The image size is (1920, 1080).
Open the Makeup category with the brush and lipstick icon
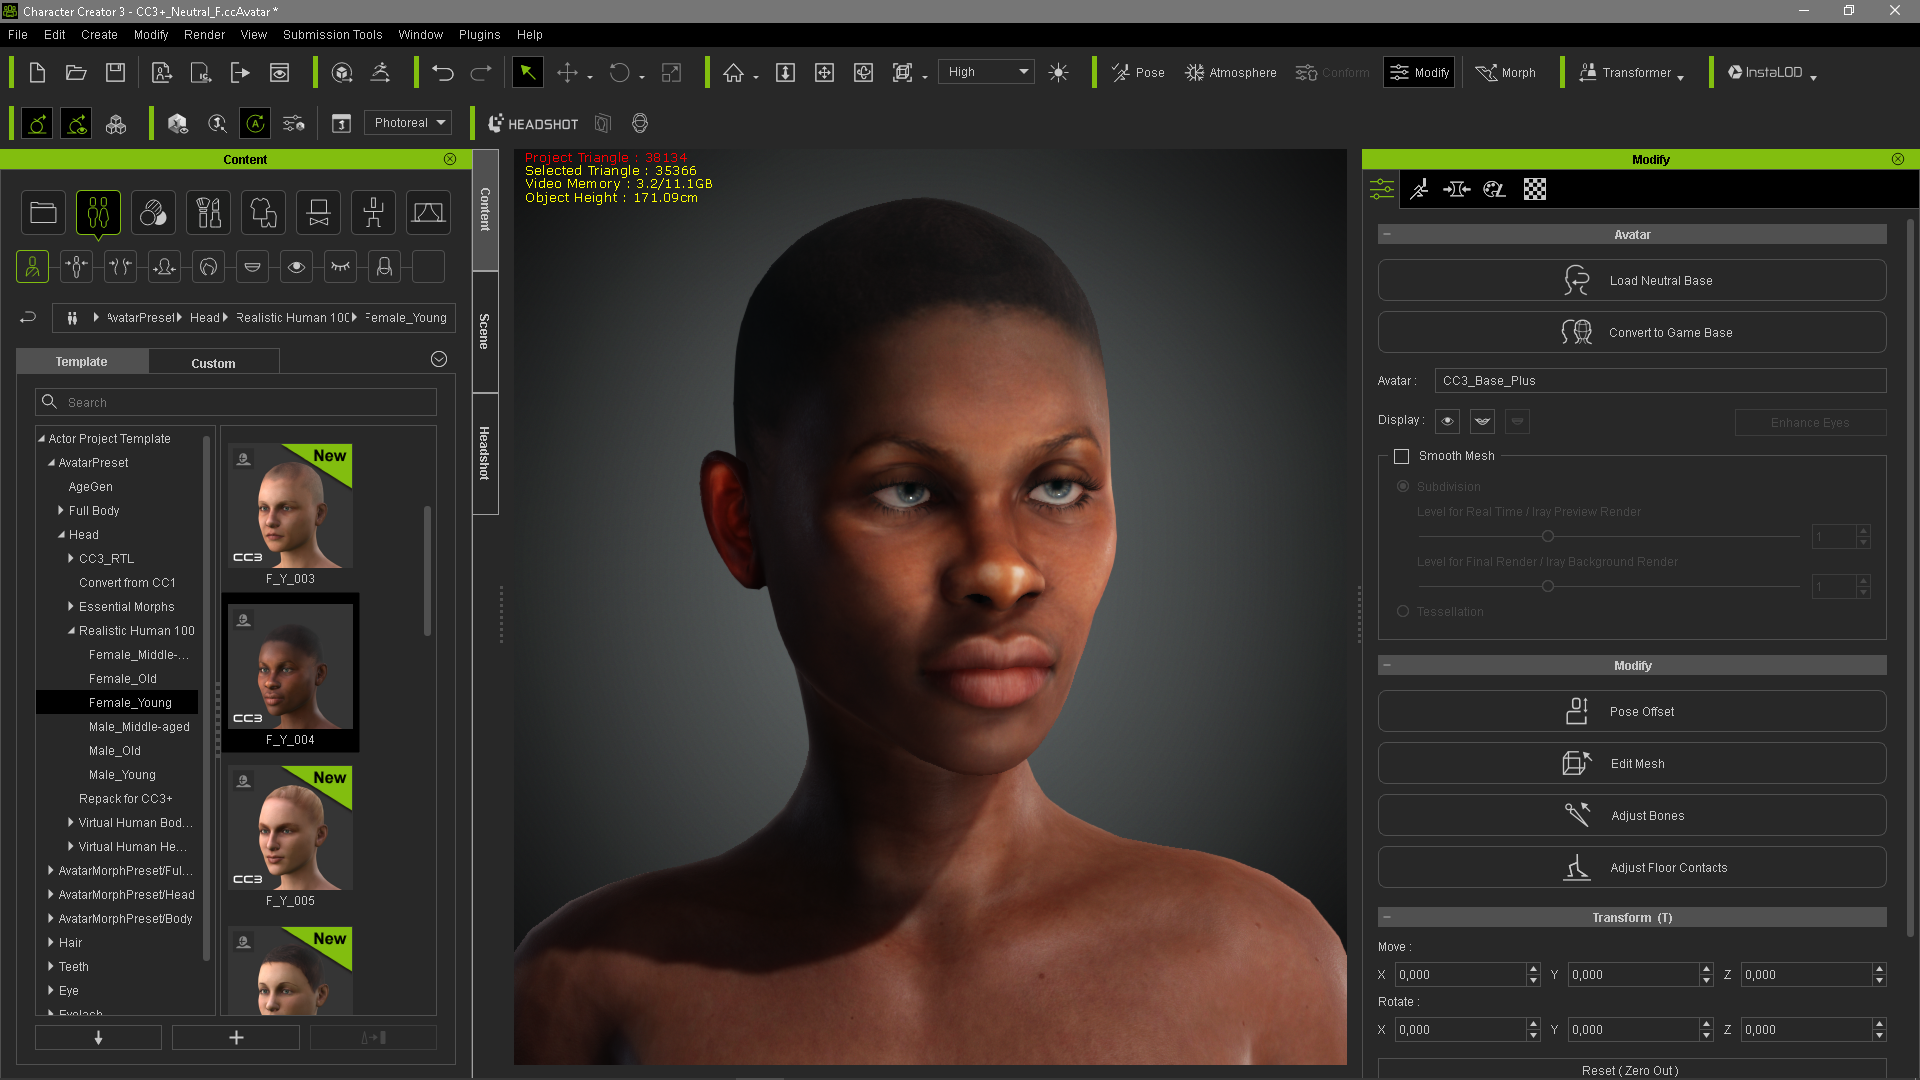[208, 212]
